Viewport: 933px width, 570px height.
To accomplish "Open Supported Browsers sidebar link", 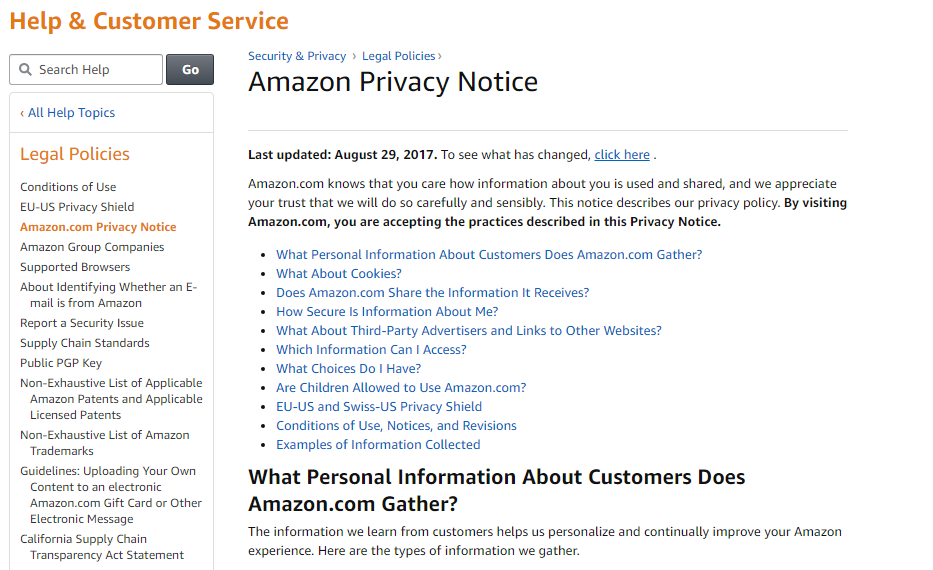I will [75, 267].
